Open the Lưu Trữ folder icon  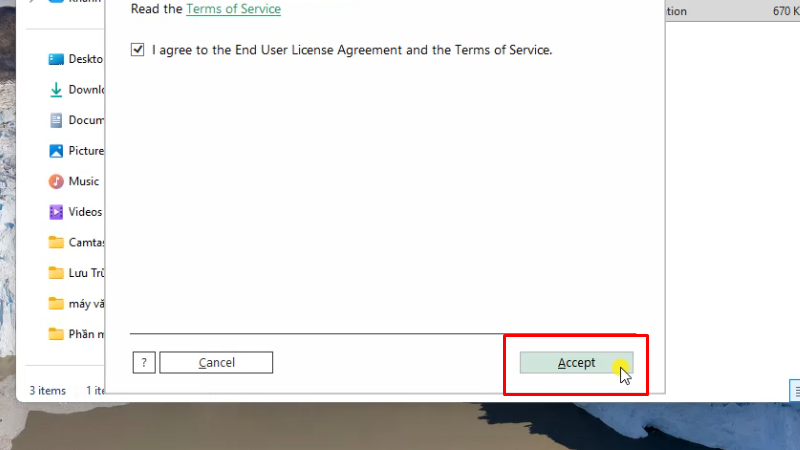tap(56, 273)
